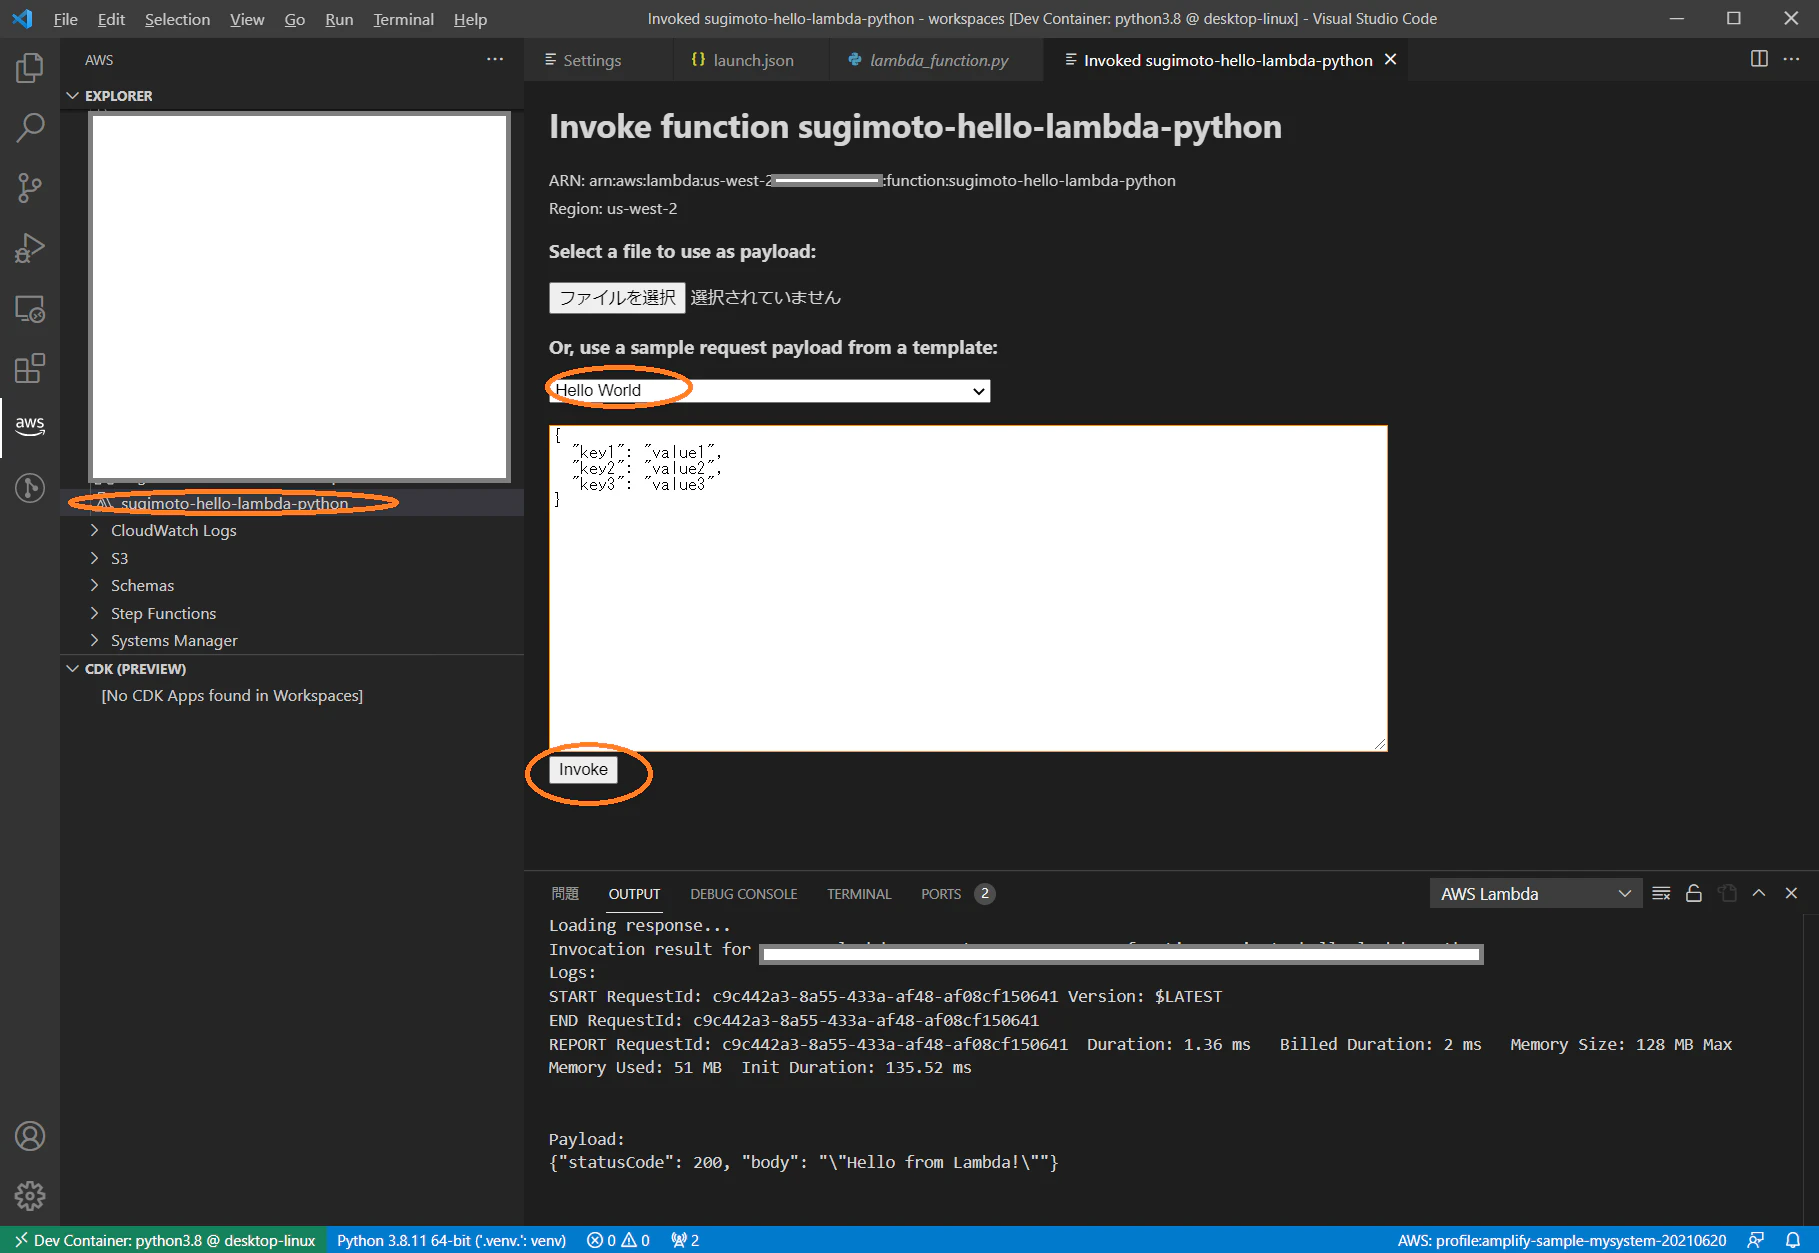Open AWS sidebar Views and More Actions ellipsis

[x=495, y=60]
